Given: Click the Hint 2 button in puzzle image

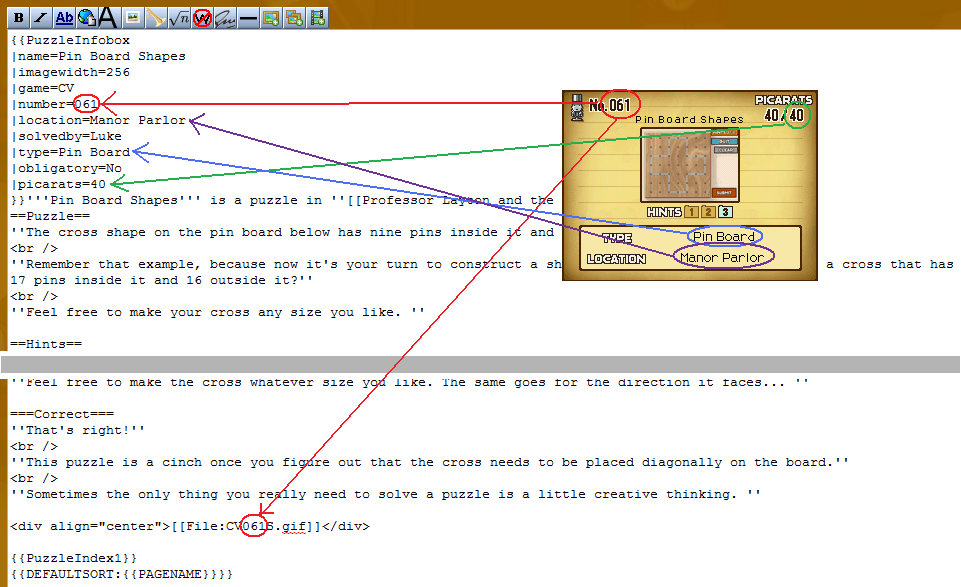Looking at the screenshot, I should pyautogui.click(x=708, y=212).
